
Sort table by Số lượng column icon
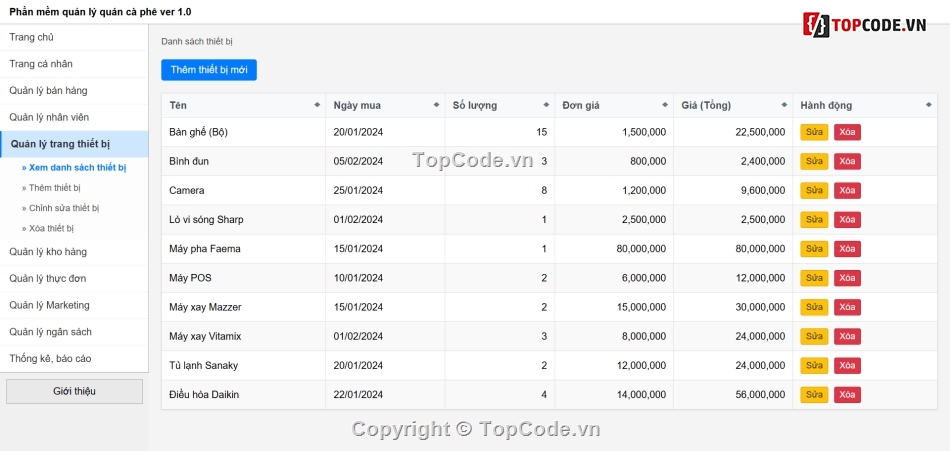point(546,105)
